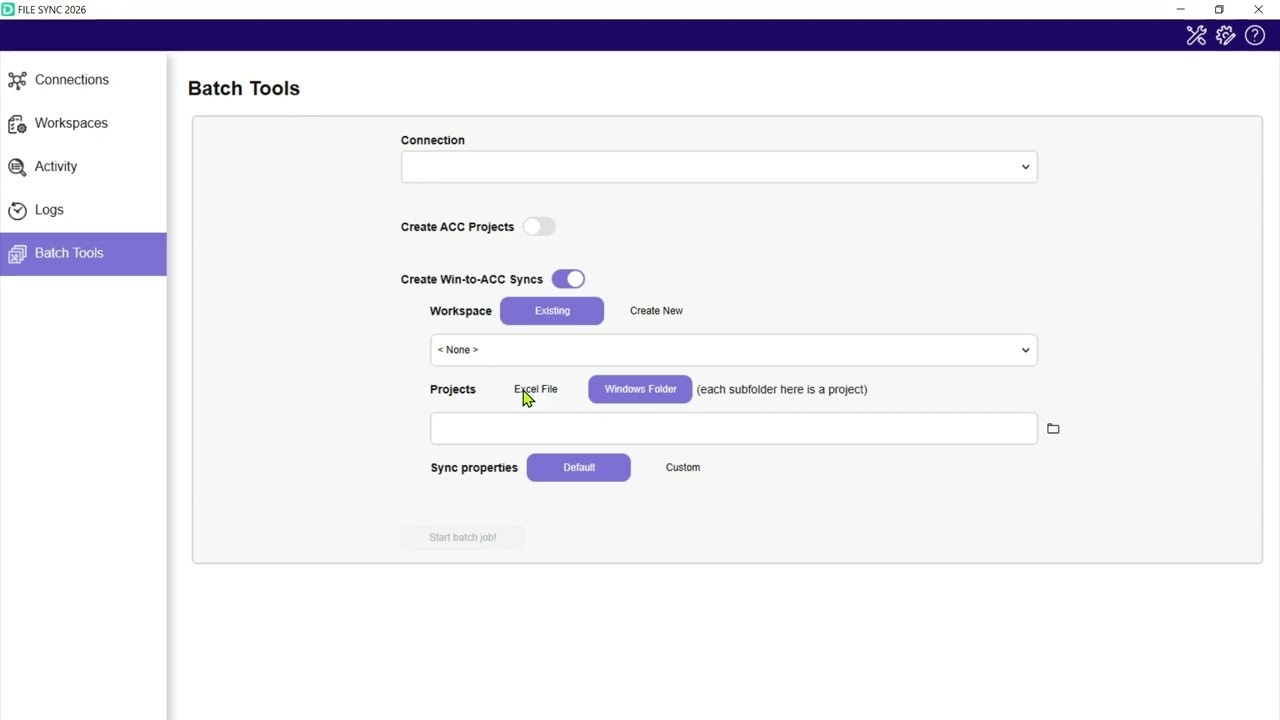
Task: Show the Logs page
Action: [x=83, y=210]
